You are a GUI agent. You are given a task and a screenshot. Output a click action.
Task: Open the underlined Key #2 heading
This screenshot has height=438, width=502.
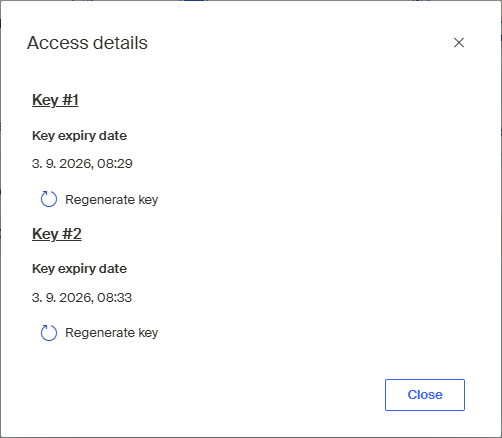click(57, 234)
